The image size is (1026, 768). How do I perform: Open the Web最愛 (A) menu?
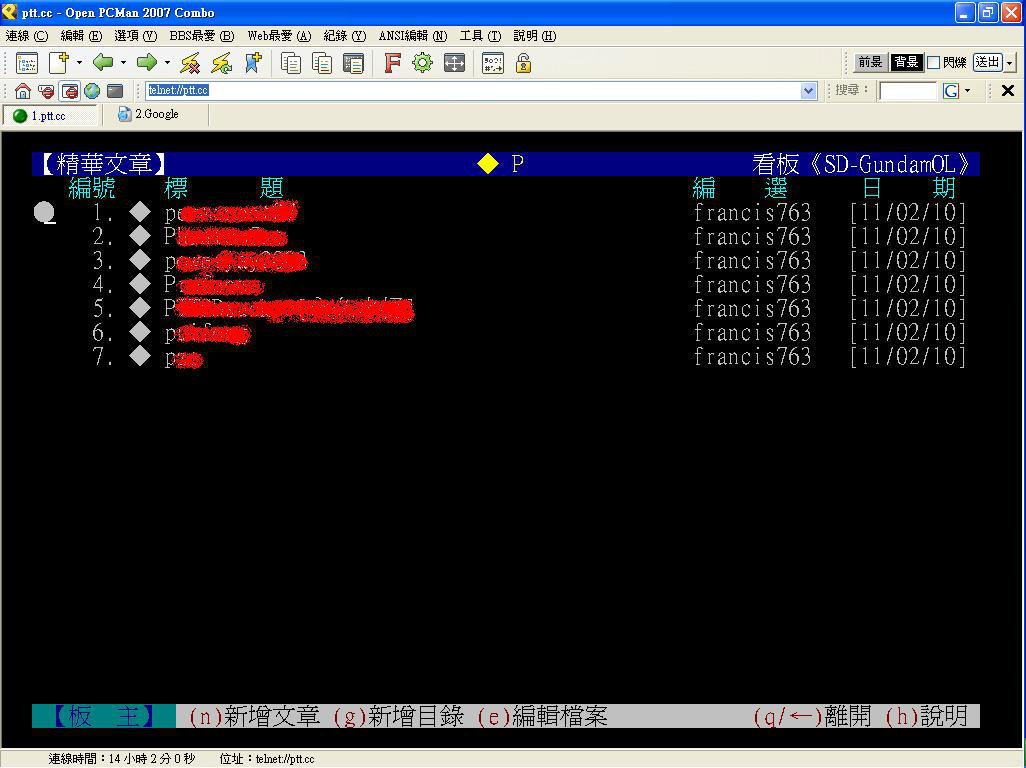279,36
